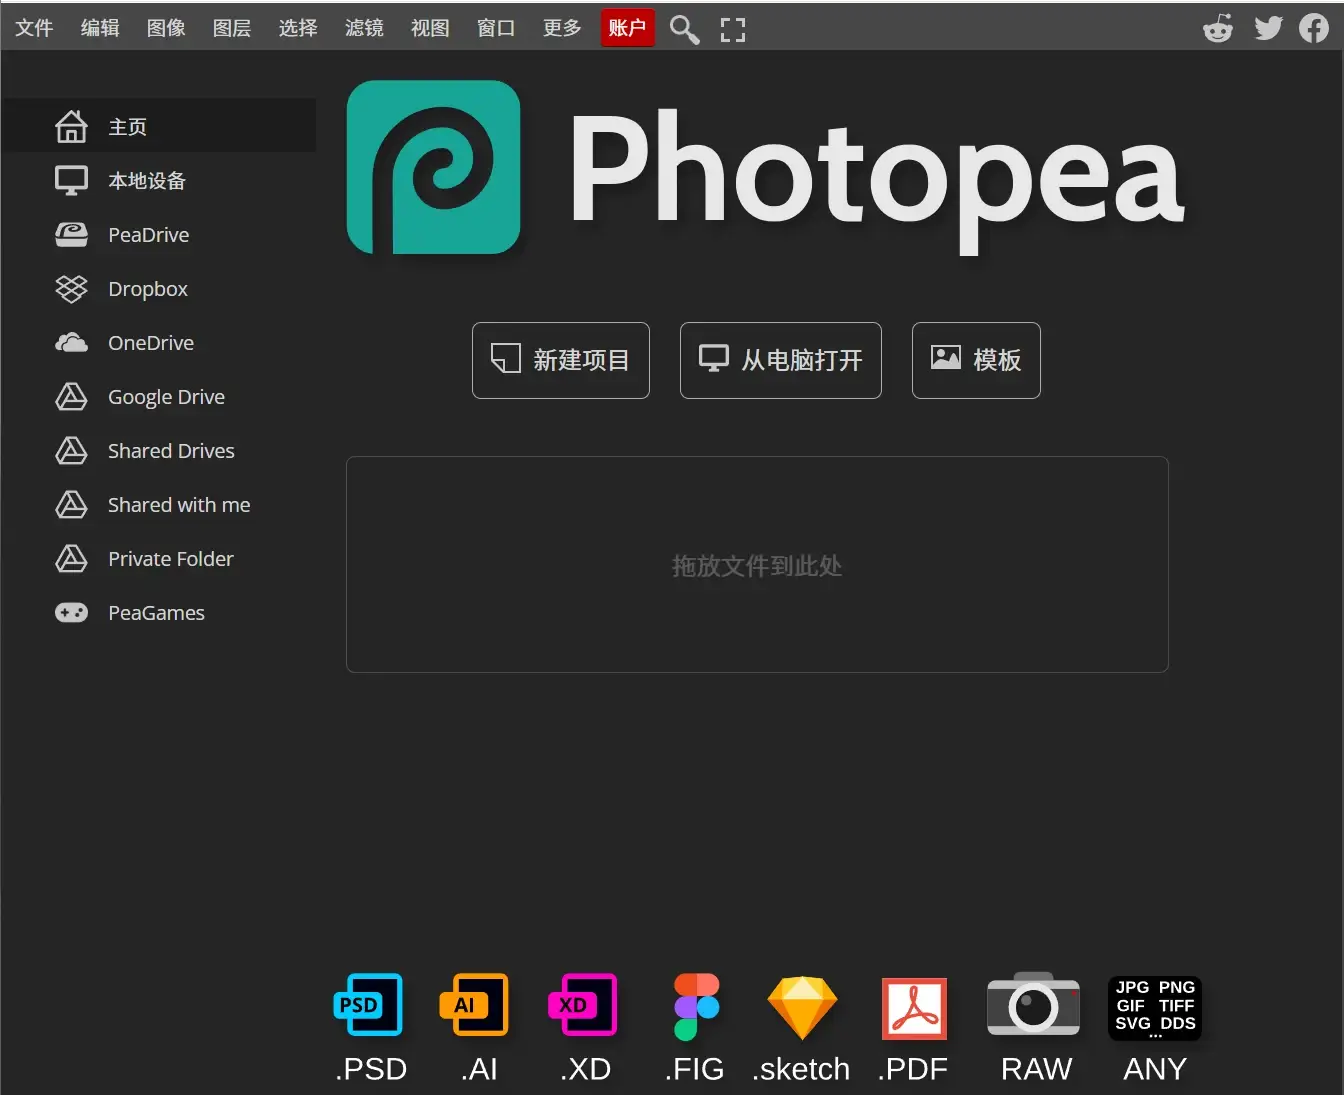Select 本地设备 monitor icon in sidebar
The width and height of the screenshot is (1344, 1095).
[x=71, y=181]
